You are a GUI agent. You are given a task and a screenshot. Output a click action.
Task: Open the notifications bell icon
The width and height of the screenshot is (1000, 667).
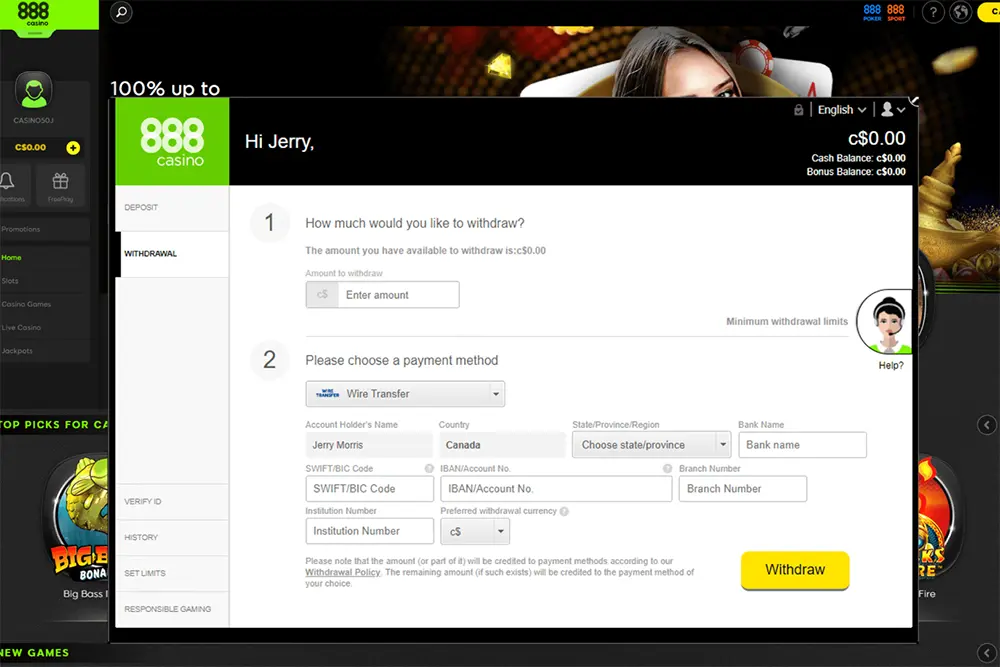point(8,181)
